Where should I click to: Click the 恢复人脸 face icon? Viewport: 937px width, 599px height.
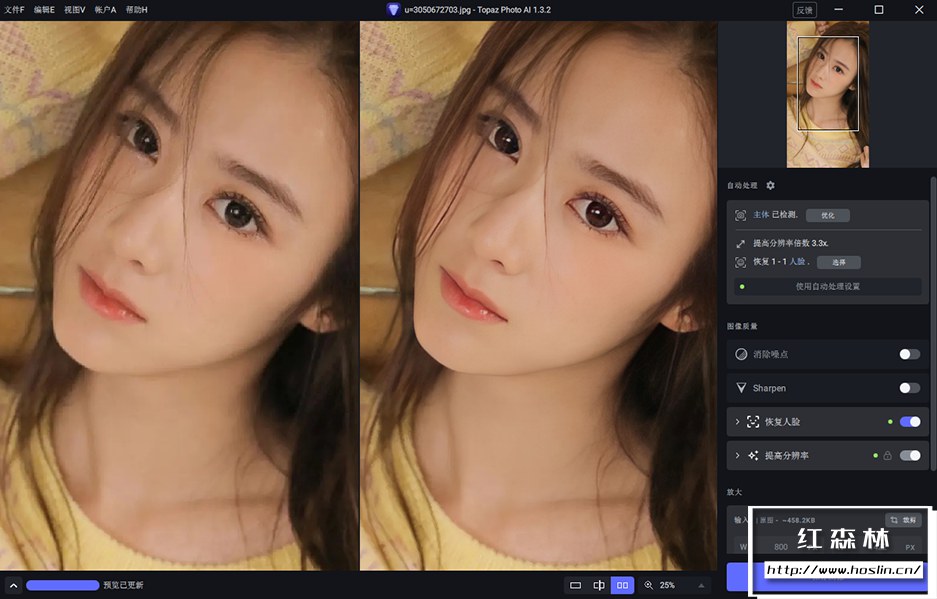point(753,421)
